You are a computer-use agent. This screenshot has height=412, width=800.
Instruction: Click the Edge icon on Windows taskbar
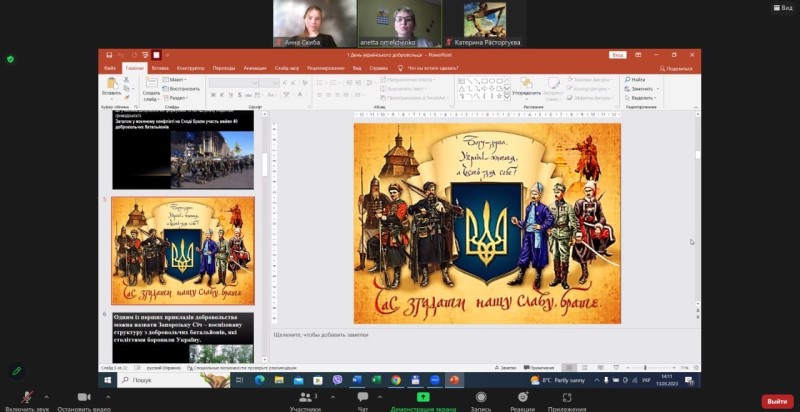pos(259,380)
